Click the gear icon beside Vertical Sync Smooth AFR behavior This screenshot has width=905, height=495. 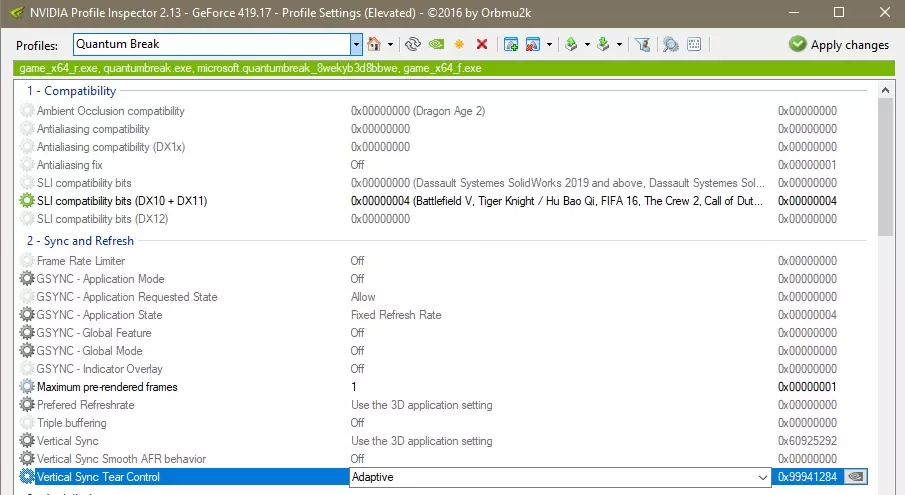[27, 459]
